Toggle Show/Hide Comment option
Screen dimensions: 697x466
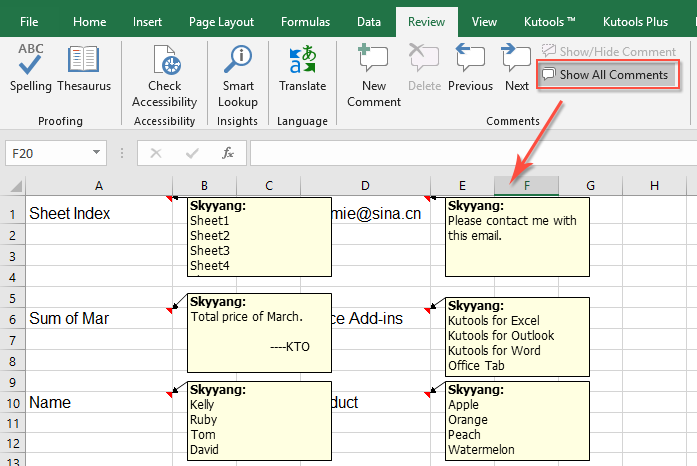(x=609, y=52)
